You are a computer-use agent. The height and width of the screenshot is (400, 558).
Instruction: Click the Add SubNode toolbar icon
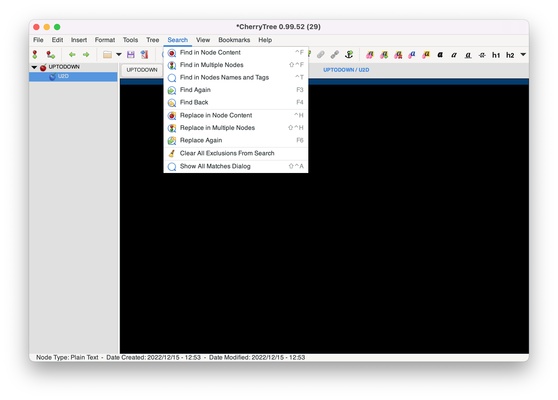(51, 55)
